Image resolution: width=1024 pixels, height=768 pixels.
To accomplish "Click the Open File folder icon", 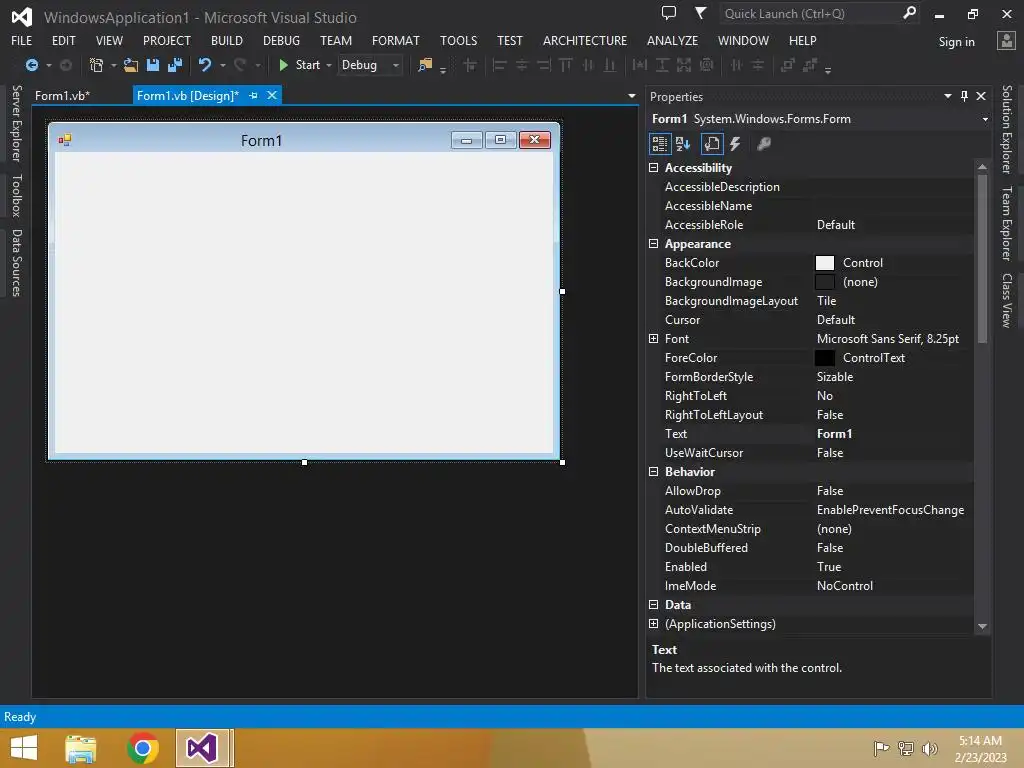I will click(x=131, y=65).
